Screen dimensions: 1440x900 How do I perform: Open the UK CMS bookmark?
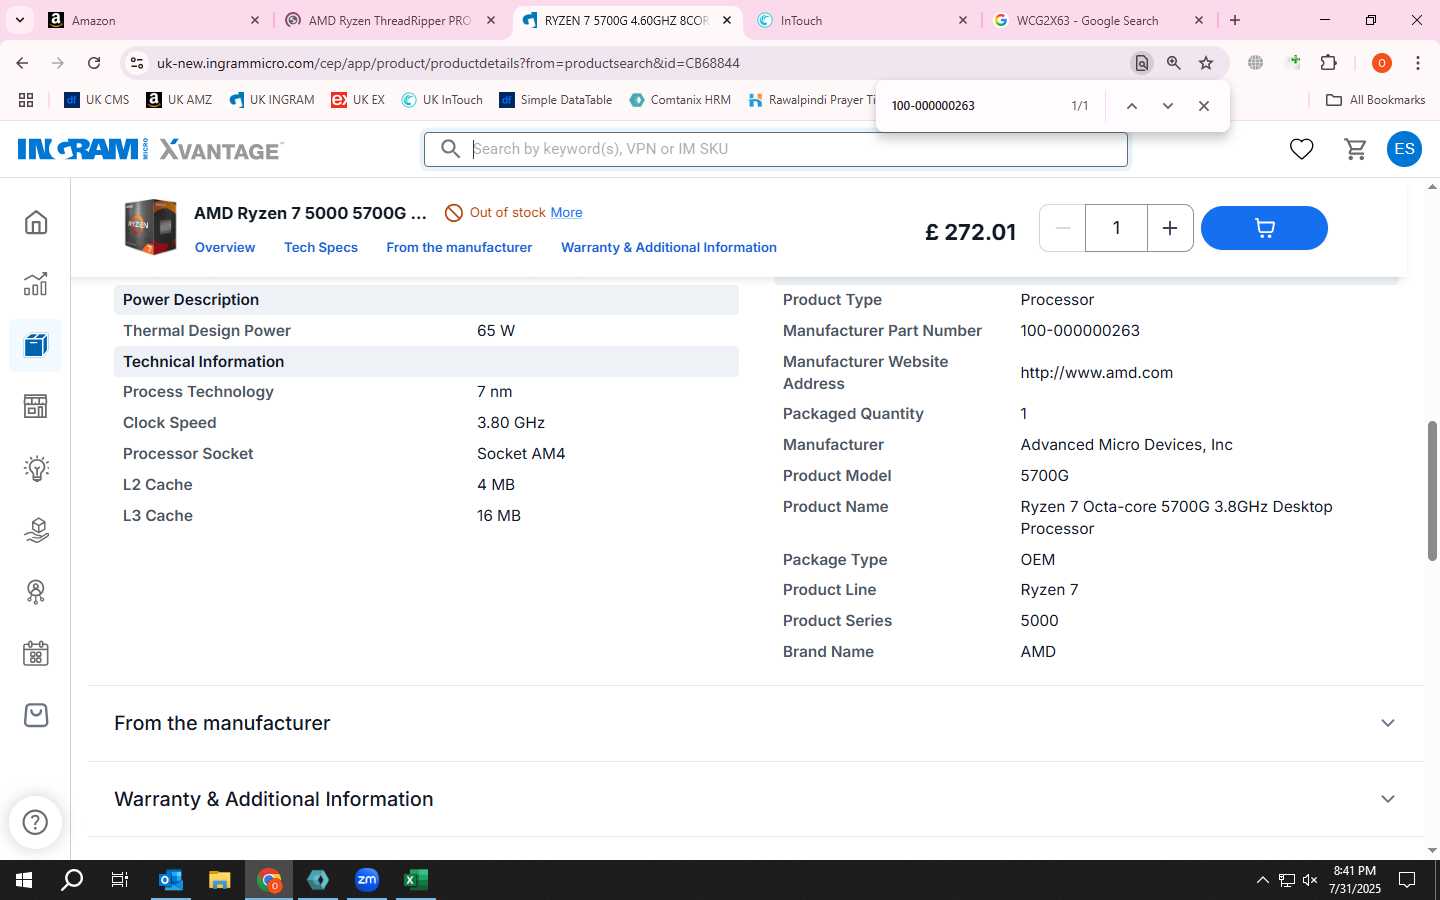(97, 100)
